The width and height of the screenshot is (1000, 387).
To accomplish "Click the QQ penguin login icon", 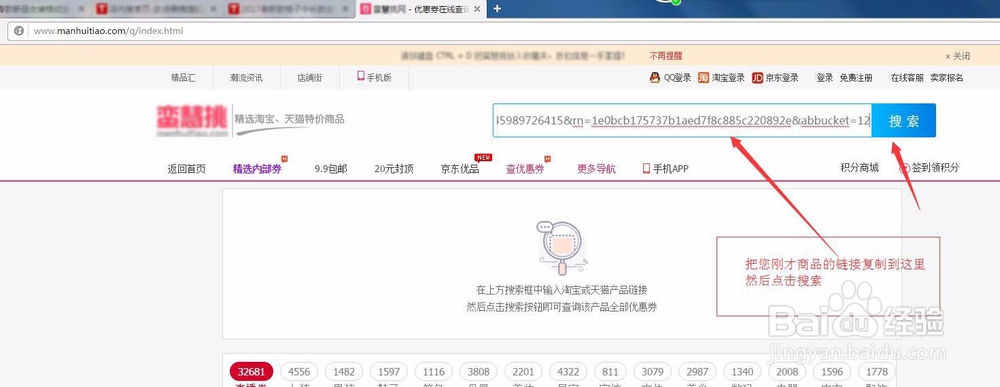I will click(654, 78).
